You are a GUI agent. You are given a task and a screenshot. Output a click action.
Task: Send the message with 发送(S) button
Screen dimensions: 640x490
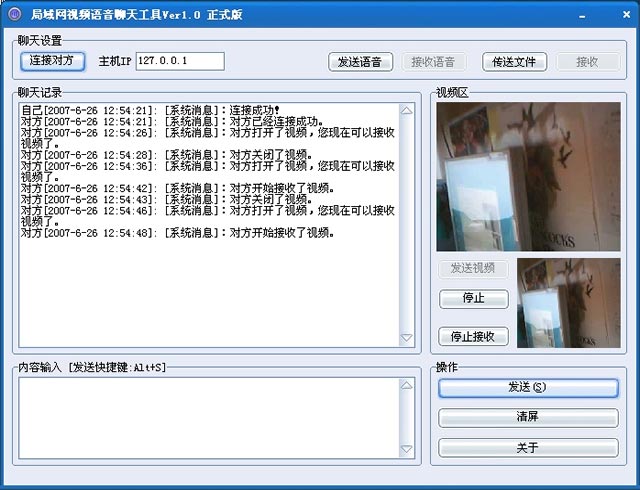pos(527,388)
